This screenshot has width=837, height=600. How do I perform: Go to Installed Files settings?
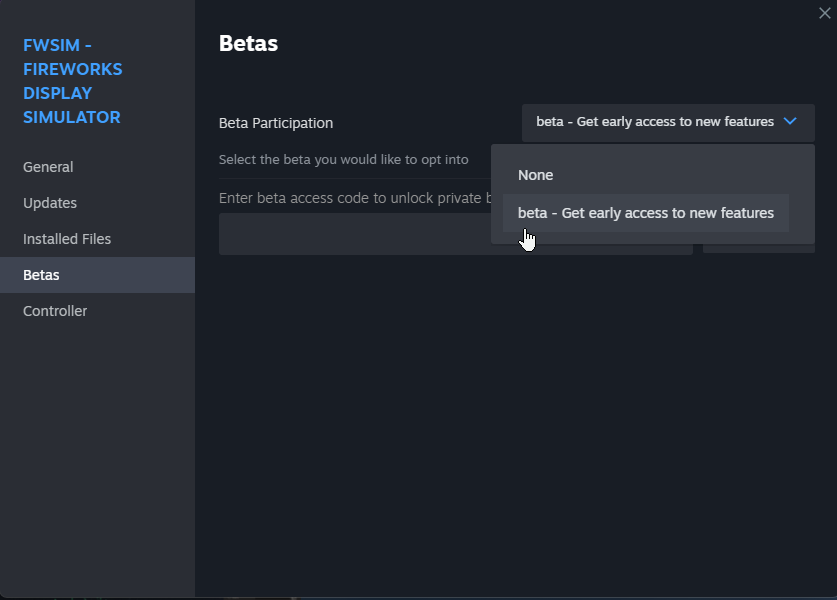(67, 239)
